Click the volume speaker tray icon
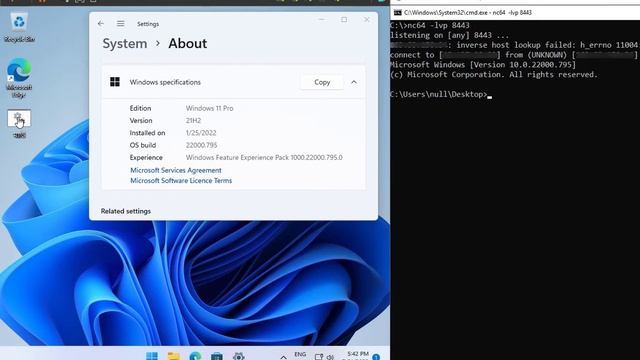The width and height of the screenshot is (640, 360). click(x=330, y=357)
